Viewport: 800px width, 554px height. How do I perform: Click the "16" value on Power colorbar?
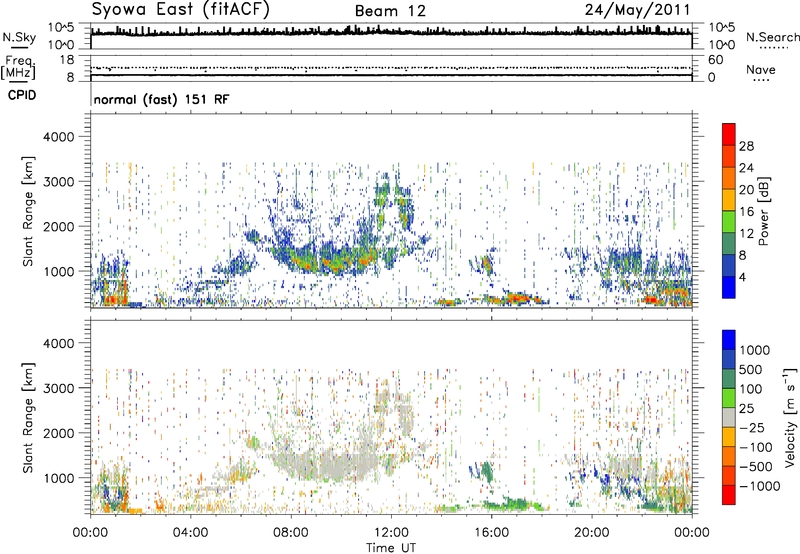pos(746,212)
